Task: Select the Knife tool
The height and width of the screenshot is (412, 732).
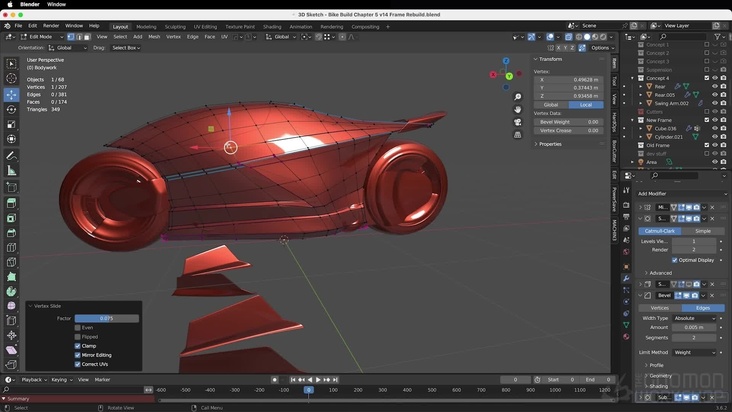Action: 12,262
